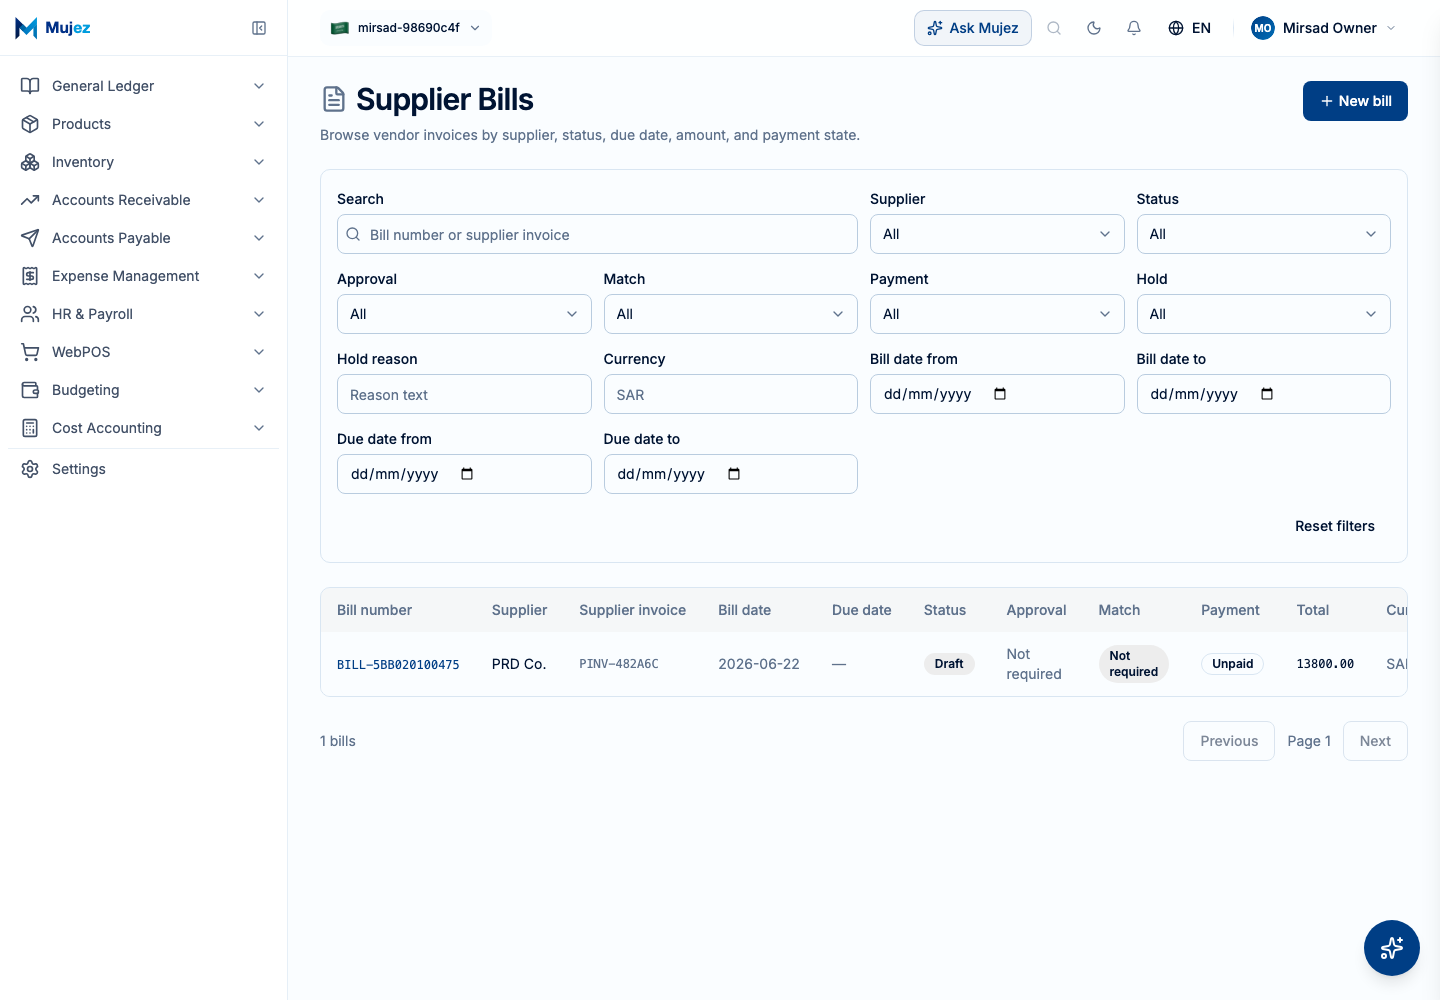Expand the WebPOS menu chevron
The image size is (1440, 1000).
coord(259,352)
